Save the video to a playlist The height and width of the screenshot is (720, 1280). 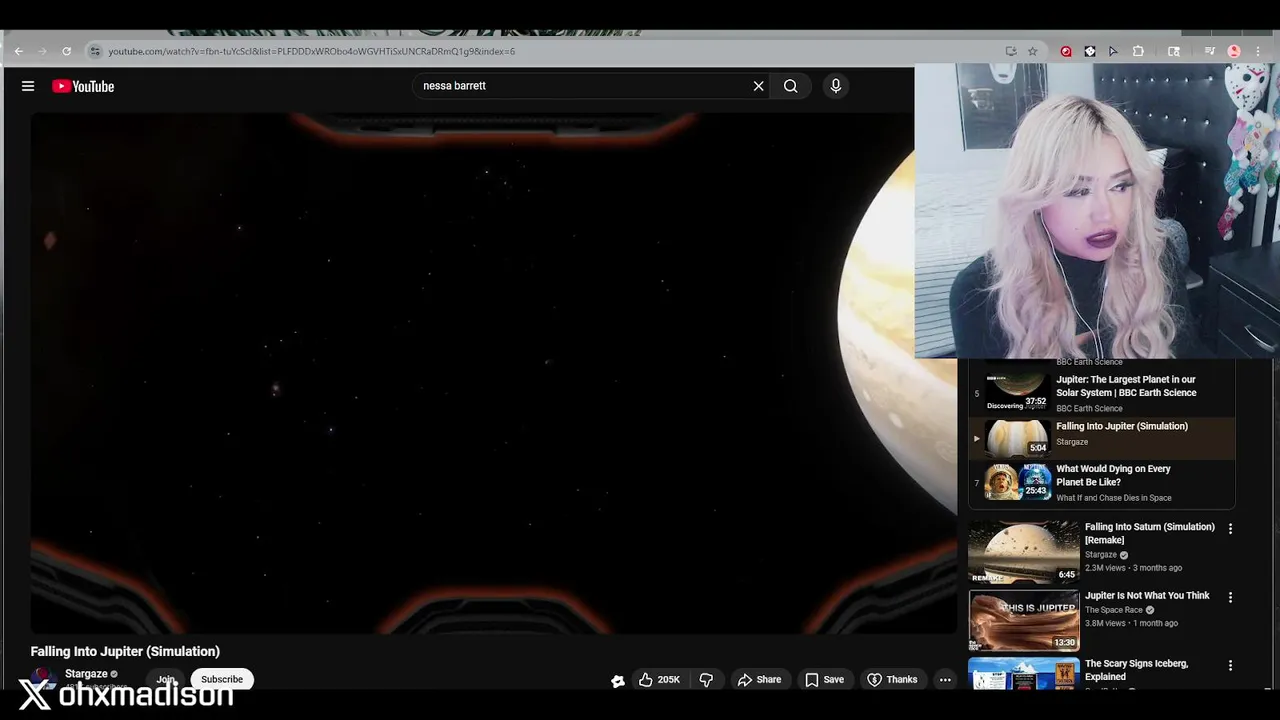point(825,680)
